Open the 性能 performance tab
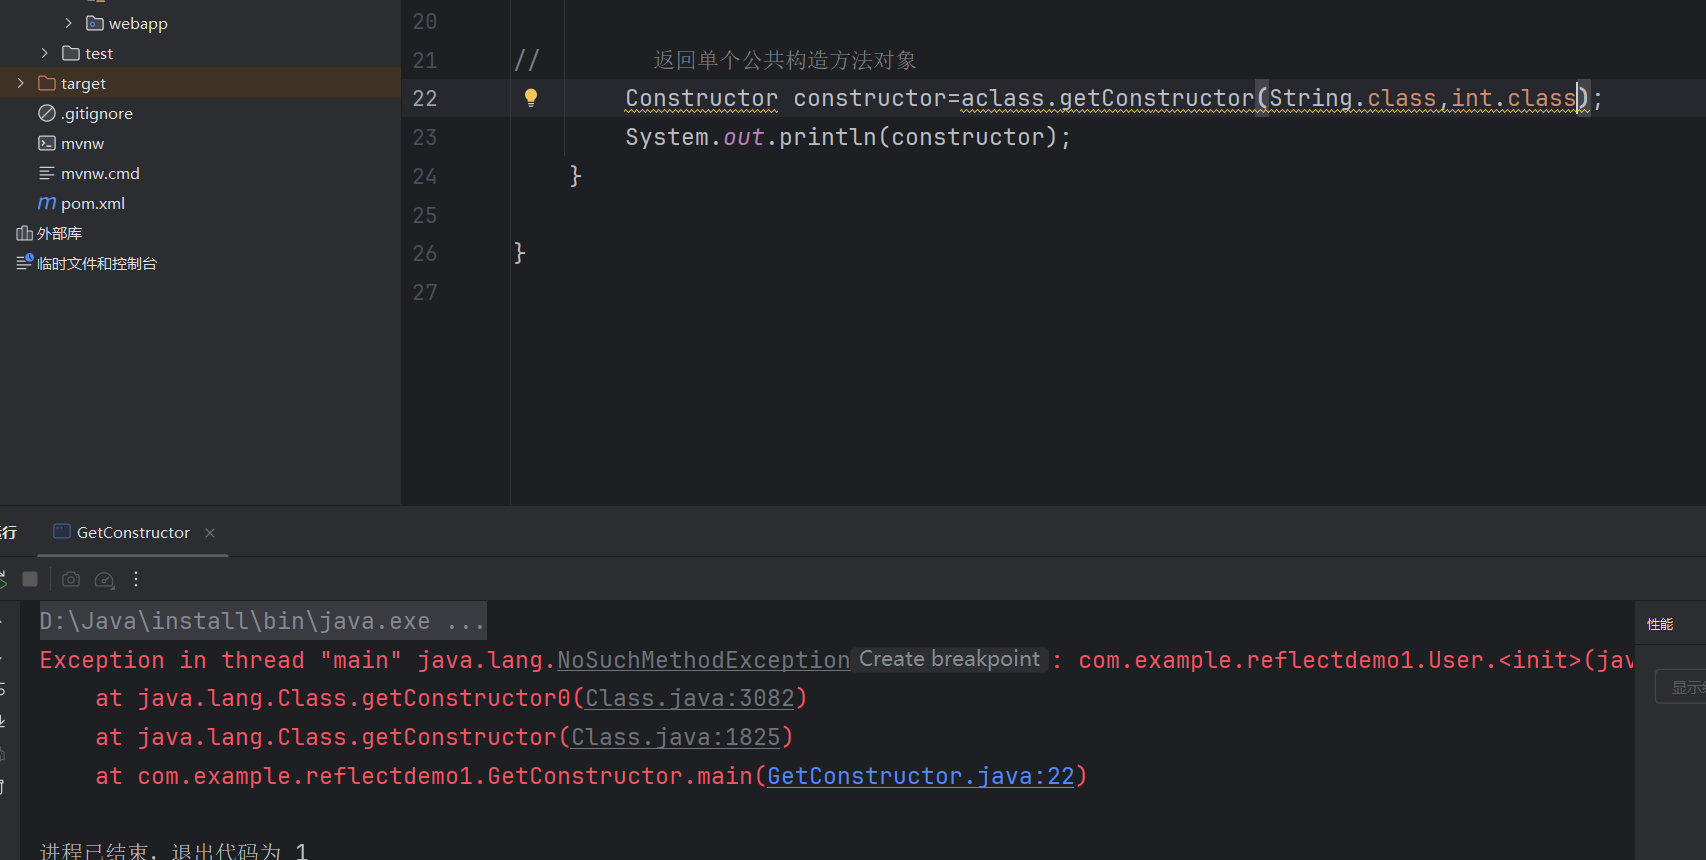Image resolution: width=1706 pixels, height=860 pixels. click(x=1660, y=624)
